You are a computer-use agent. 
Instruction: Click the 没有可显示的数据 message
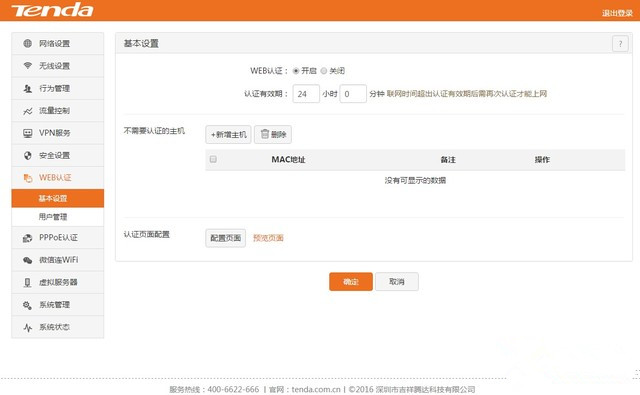(x=415, y=180)
